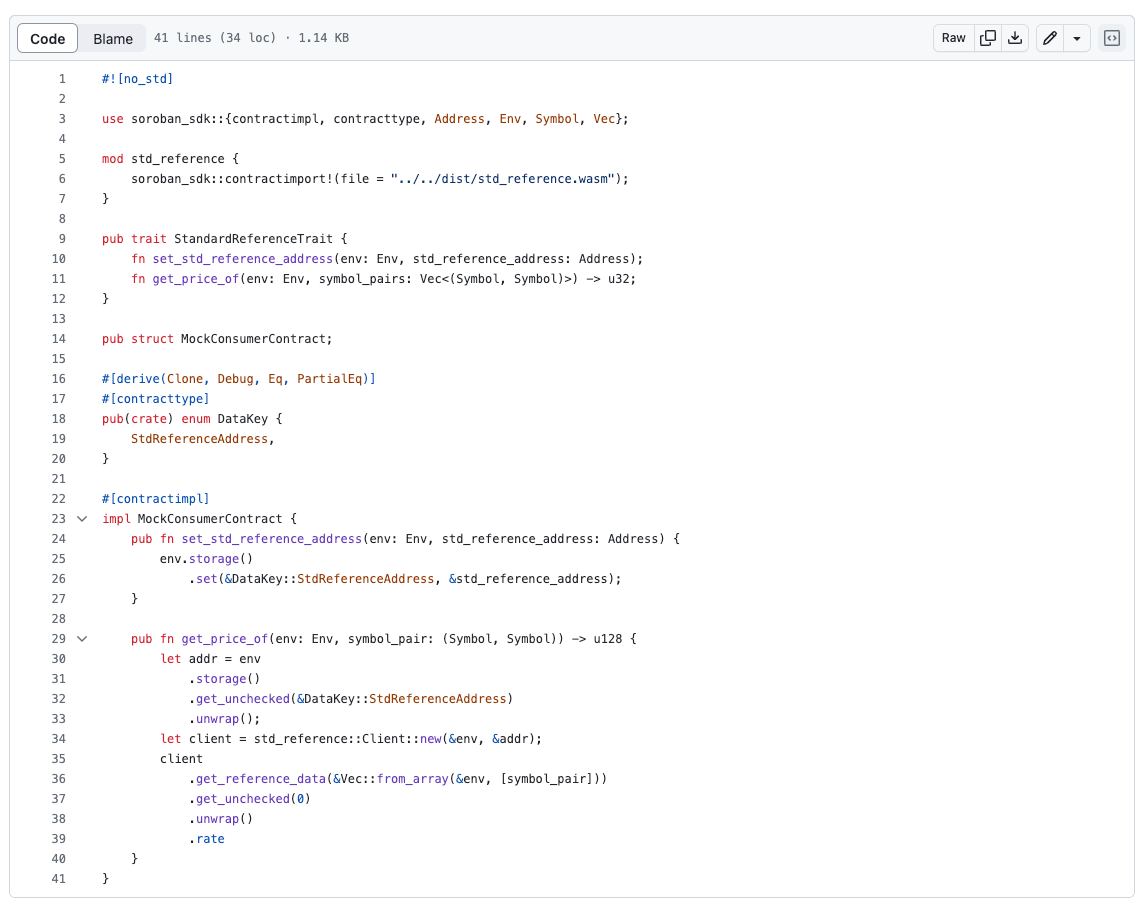Select line number 18
The width and height of the screenshot is (1147, 910).
pyautogui.click(x=59, y=418)
